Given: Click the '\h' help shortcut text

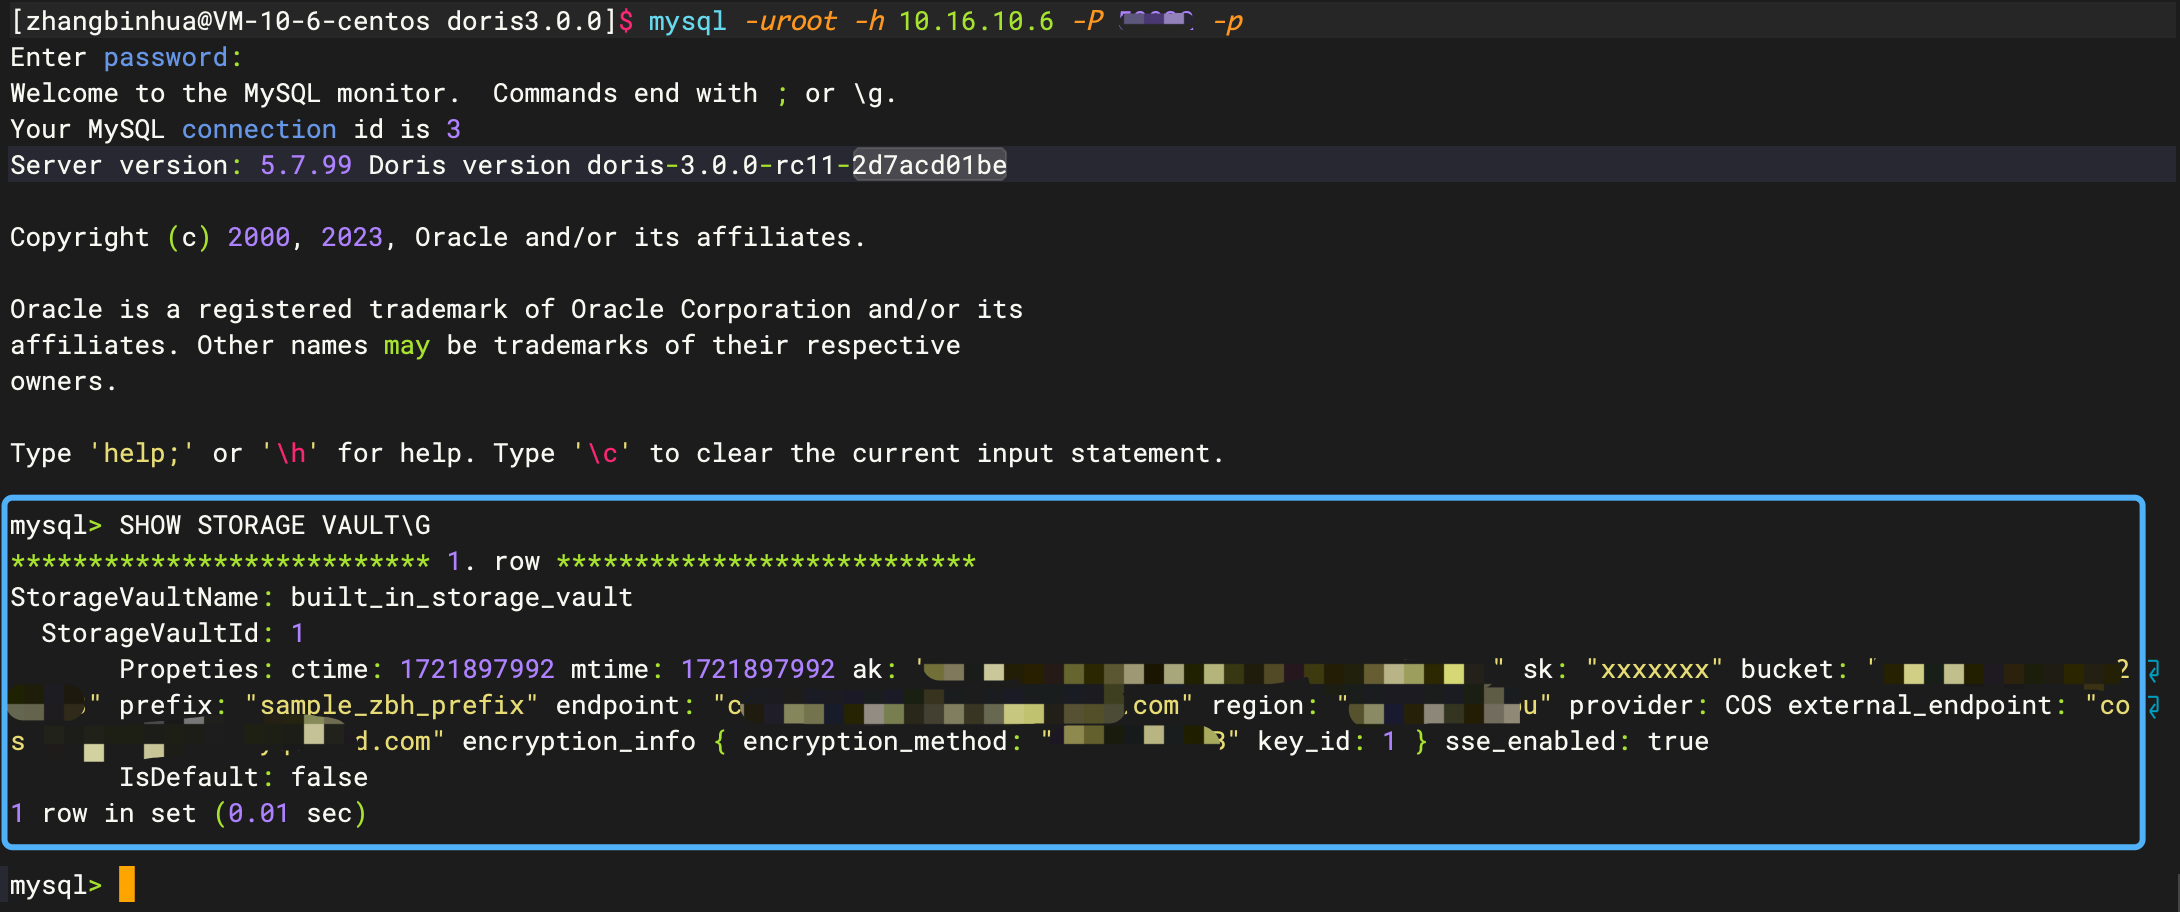Looking at the screenshot, I should coord(290,453).
